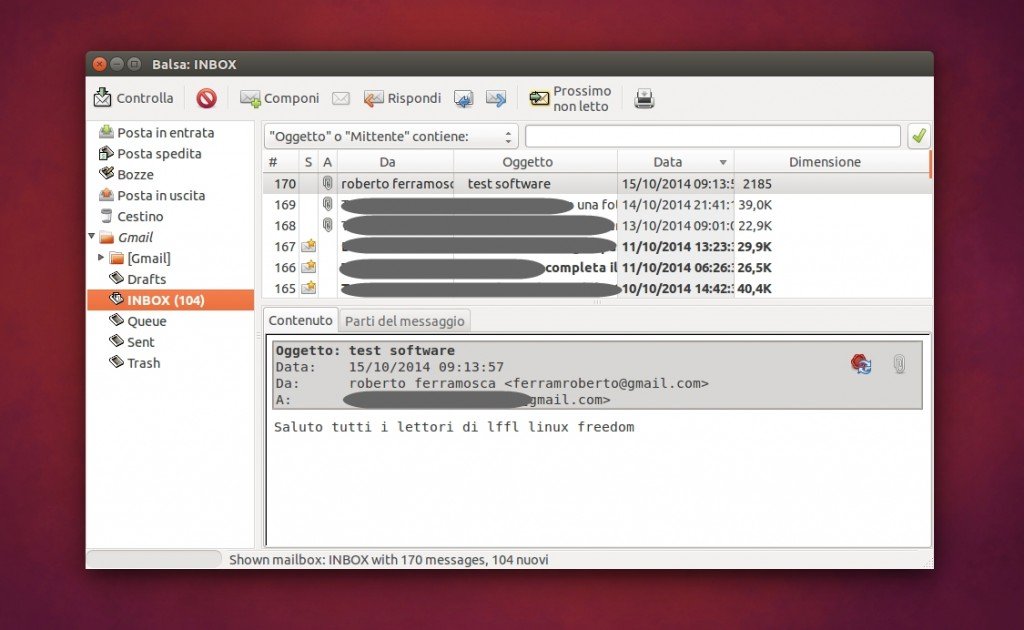
Task: Expand the [Gmail] folder
Action: [x=101, y=258]
